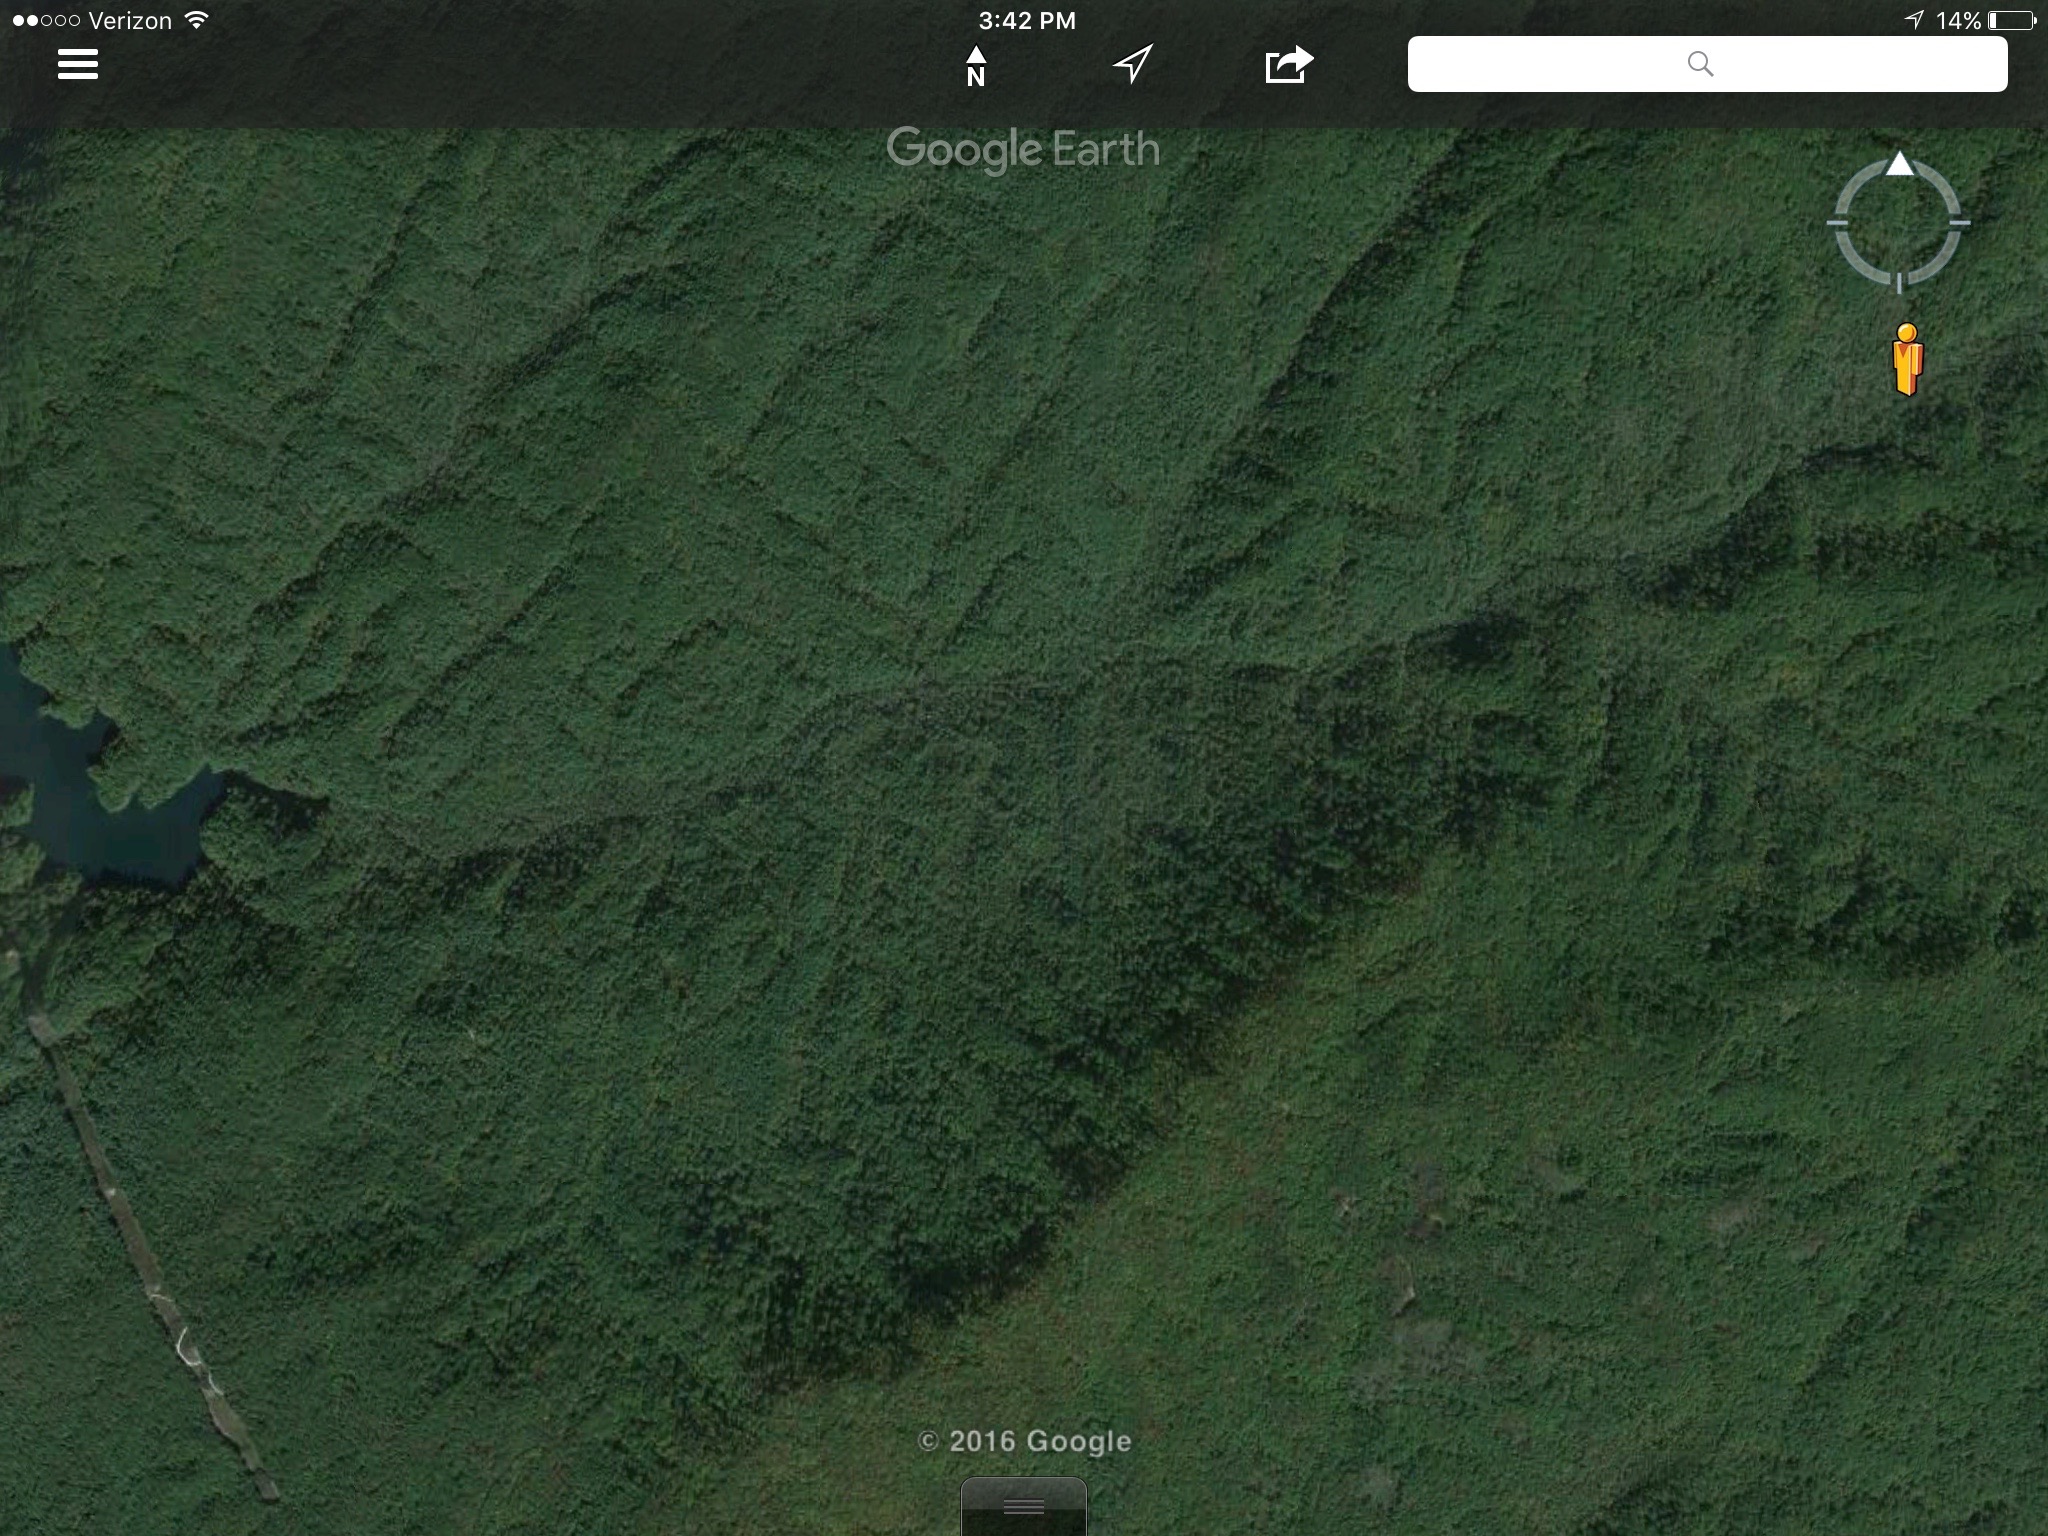Tap the compass ring's left tick mark
The height and width of the screenshot is (1536, 2048).
point(1838,223)
